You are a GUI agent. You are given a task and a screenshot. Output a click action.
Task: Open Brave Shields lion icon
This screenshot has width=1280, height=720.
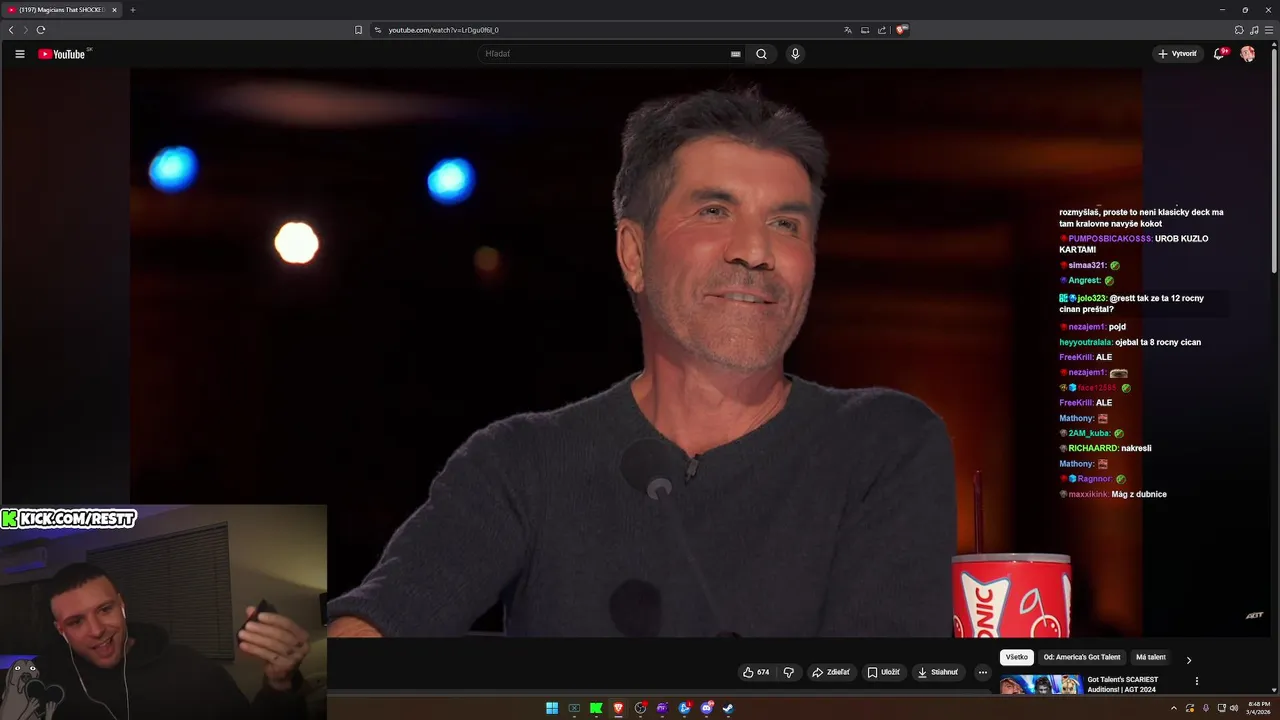pyautogui.click(x=901, y=30)
